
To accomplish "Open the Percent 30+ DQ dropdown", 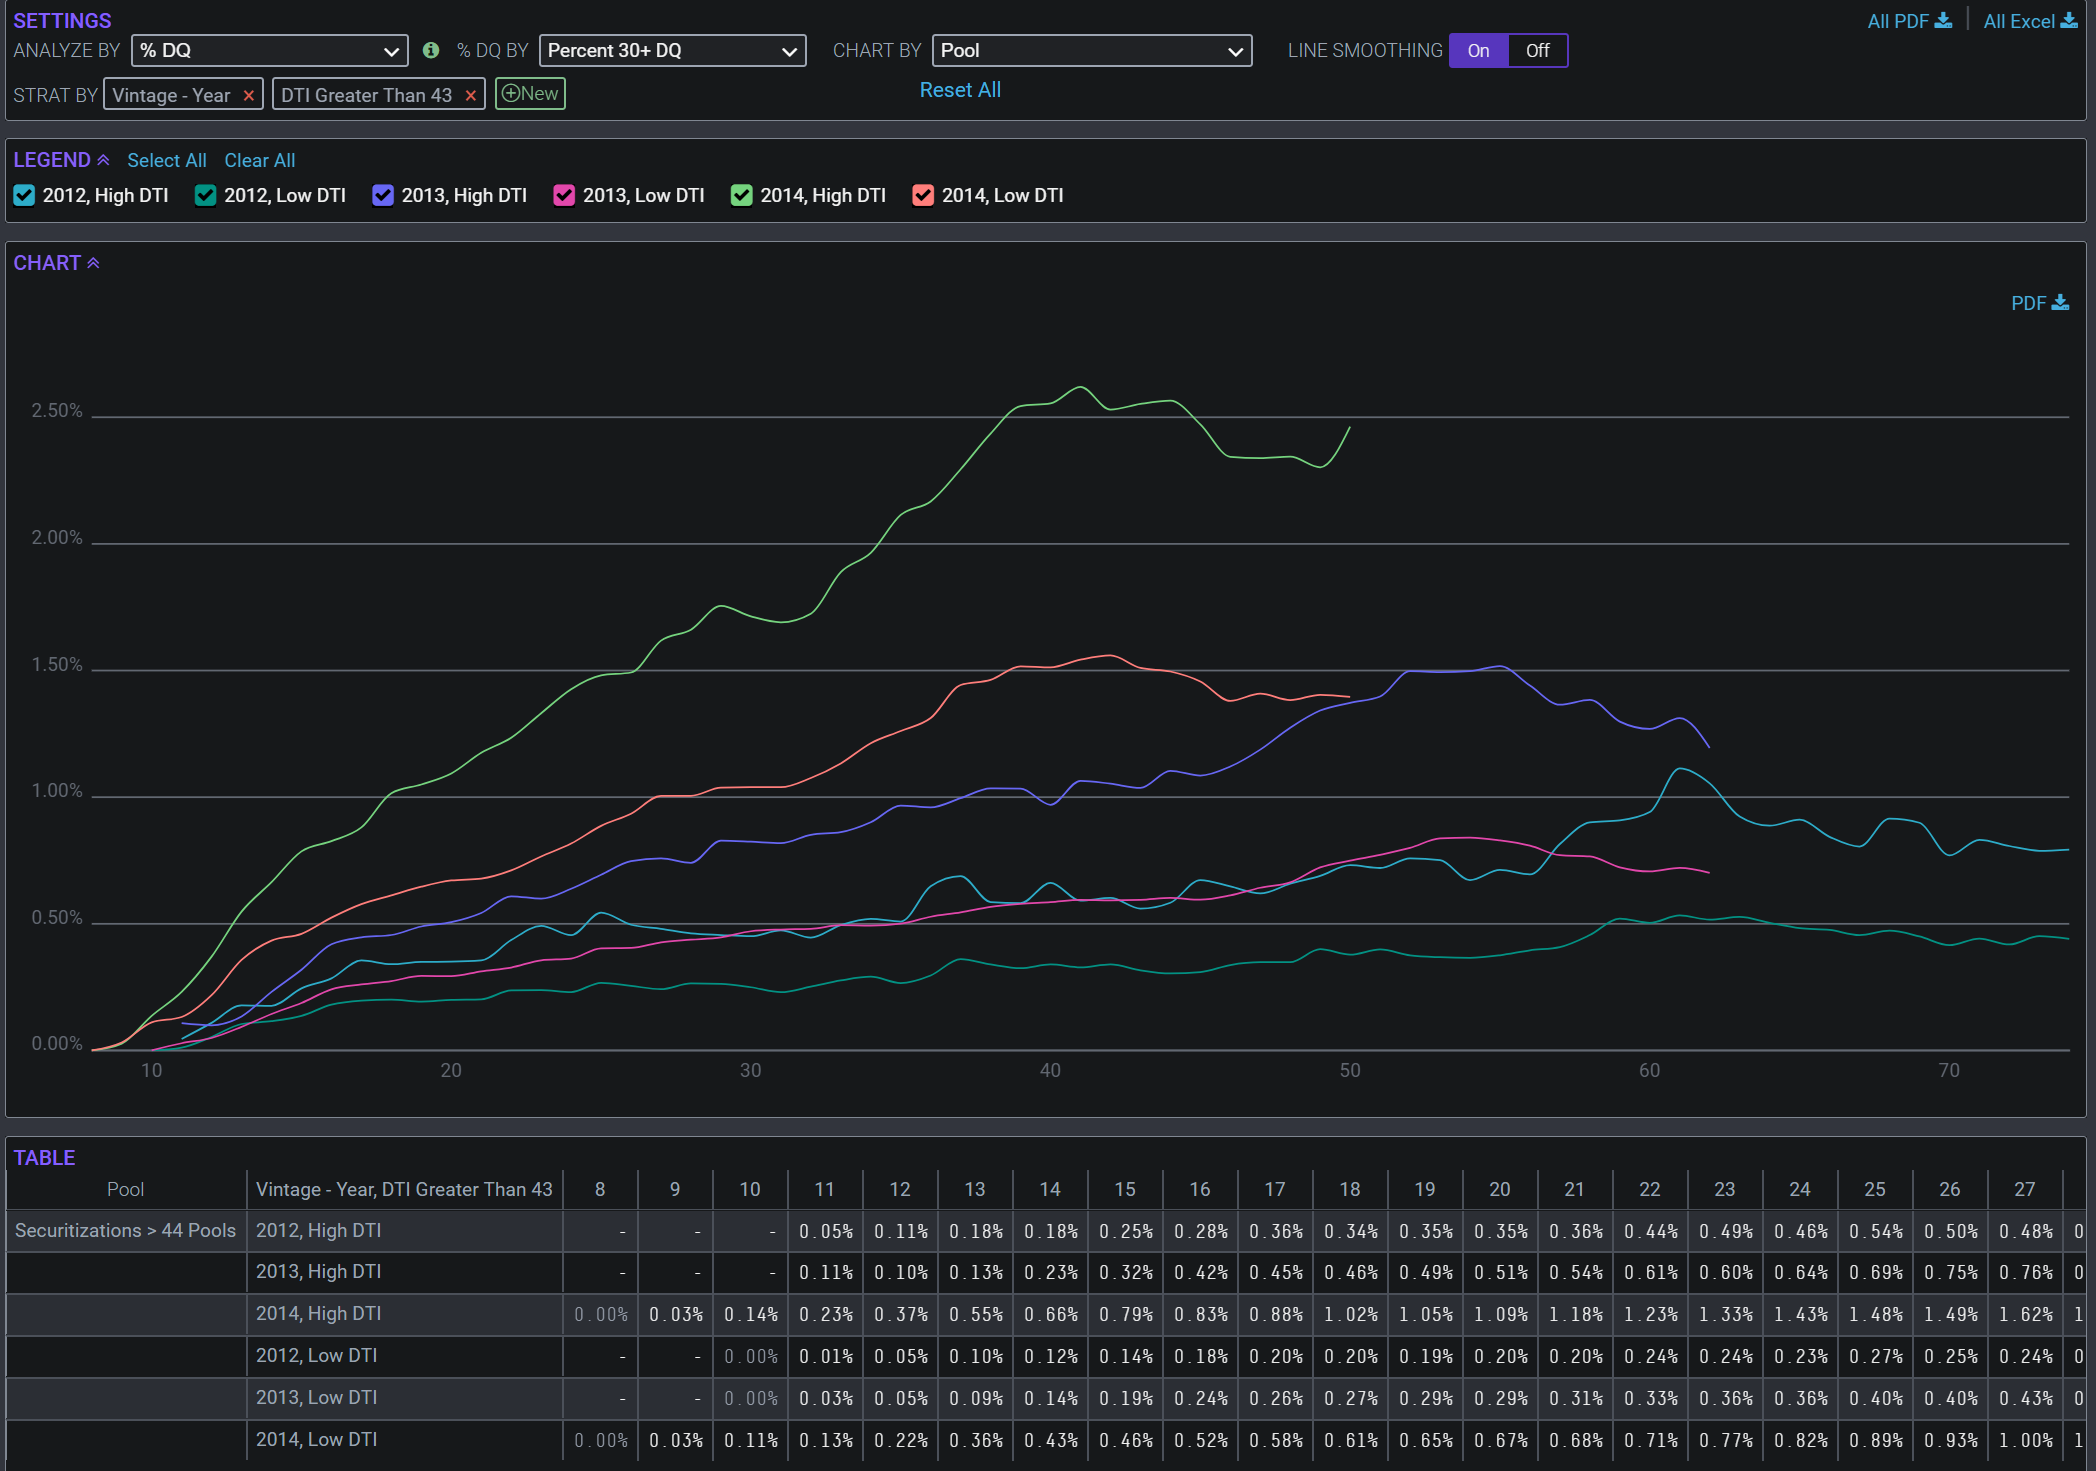I will [x=672, y=51].
